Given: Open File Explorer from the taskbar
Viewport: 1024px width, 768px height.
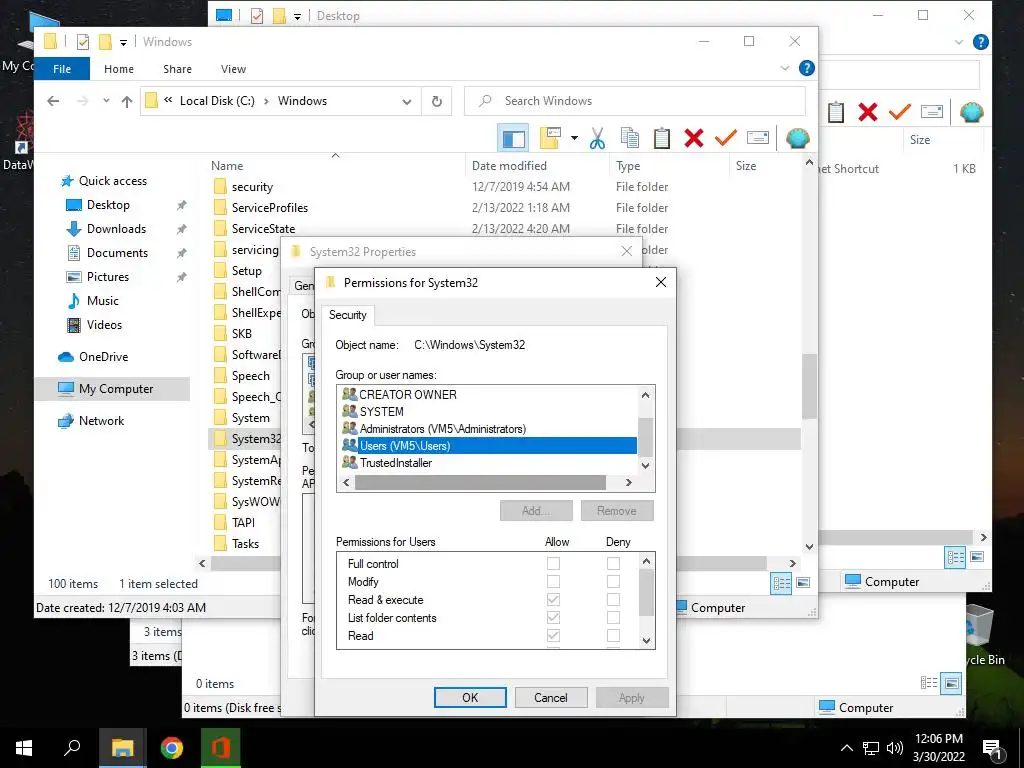Looking at the screenshot, I should click(122, 748).
